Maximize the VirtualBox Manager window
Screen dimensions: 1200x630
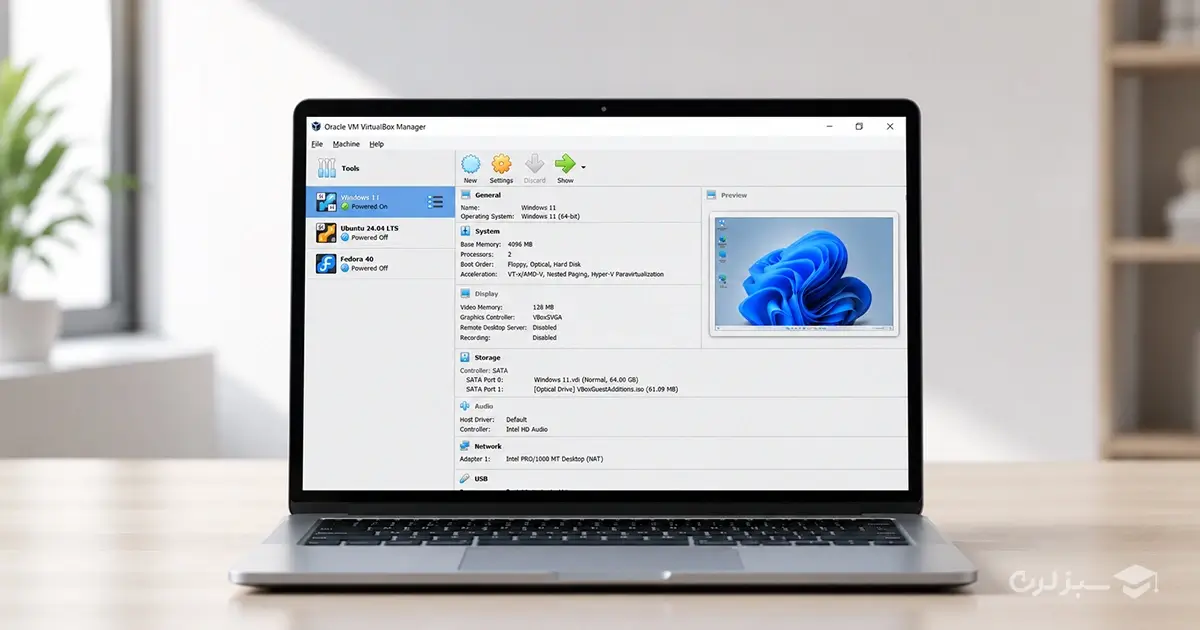(x=859, y=127)
